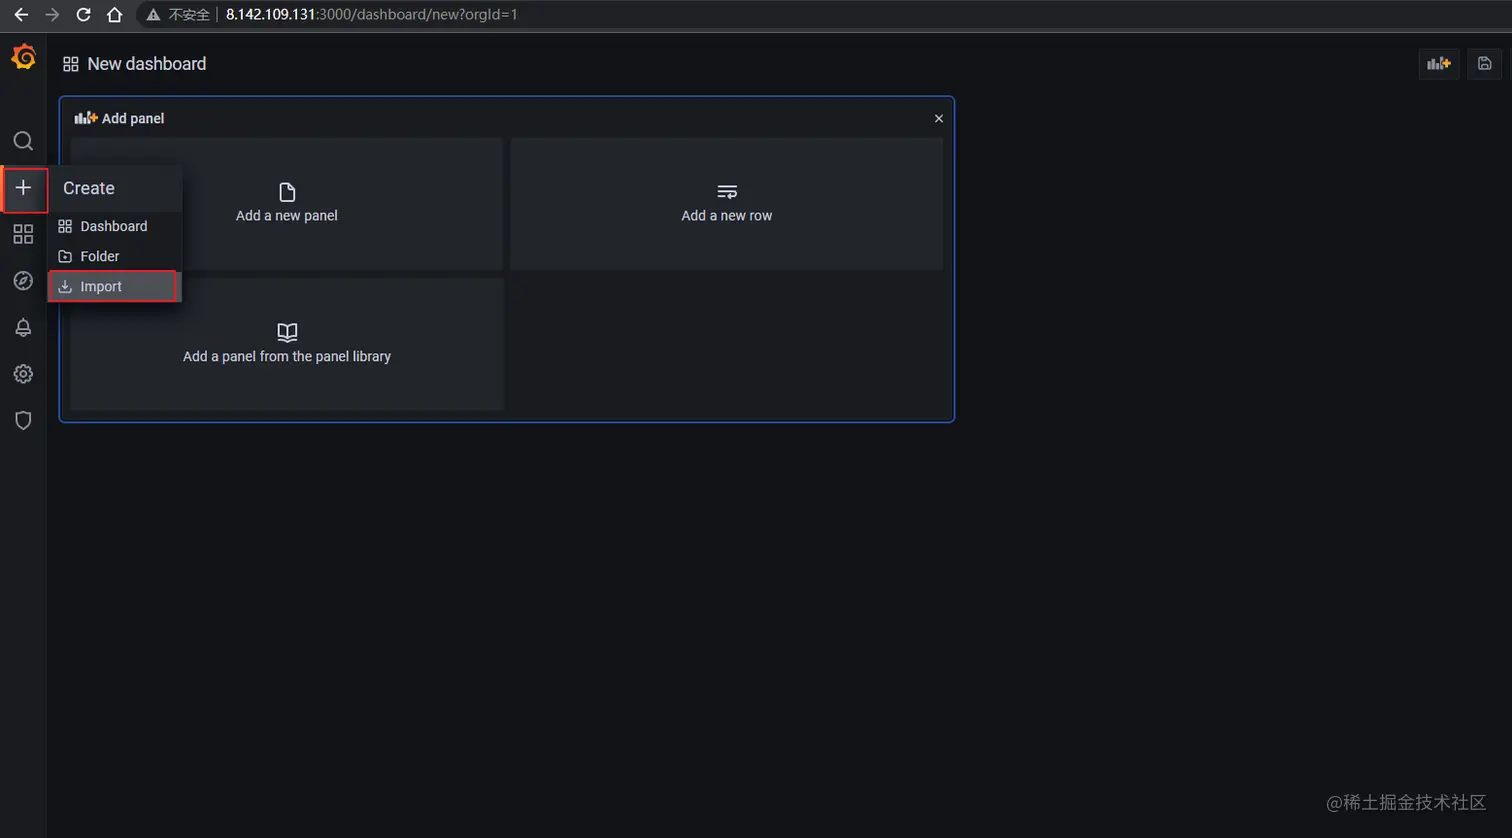Click the browser refresh button
This screenshot has height=838, width=1512.
click(x=83, y=14)
